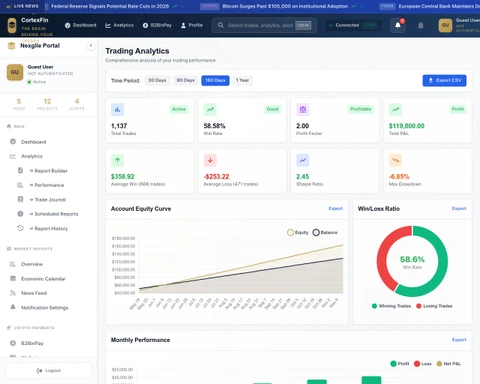Click the Max Drawdown downtrend icon
Image resolution: width=480 pixels, height=384 pixels.
(x=395, y=160)
